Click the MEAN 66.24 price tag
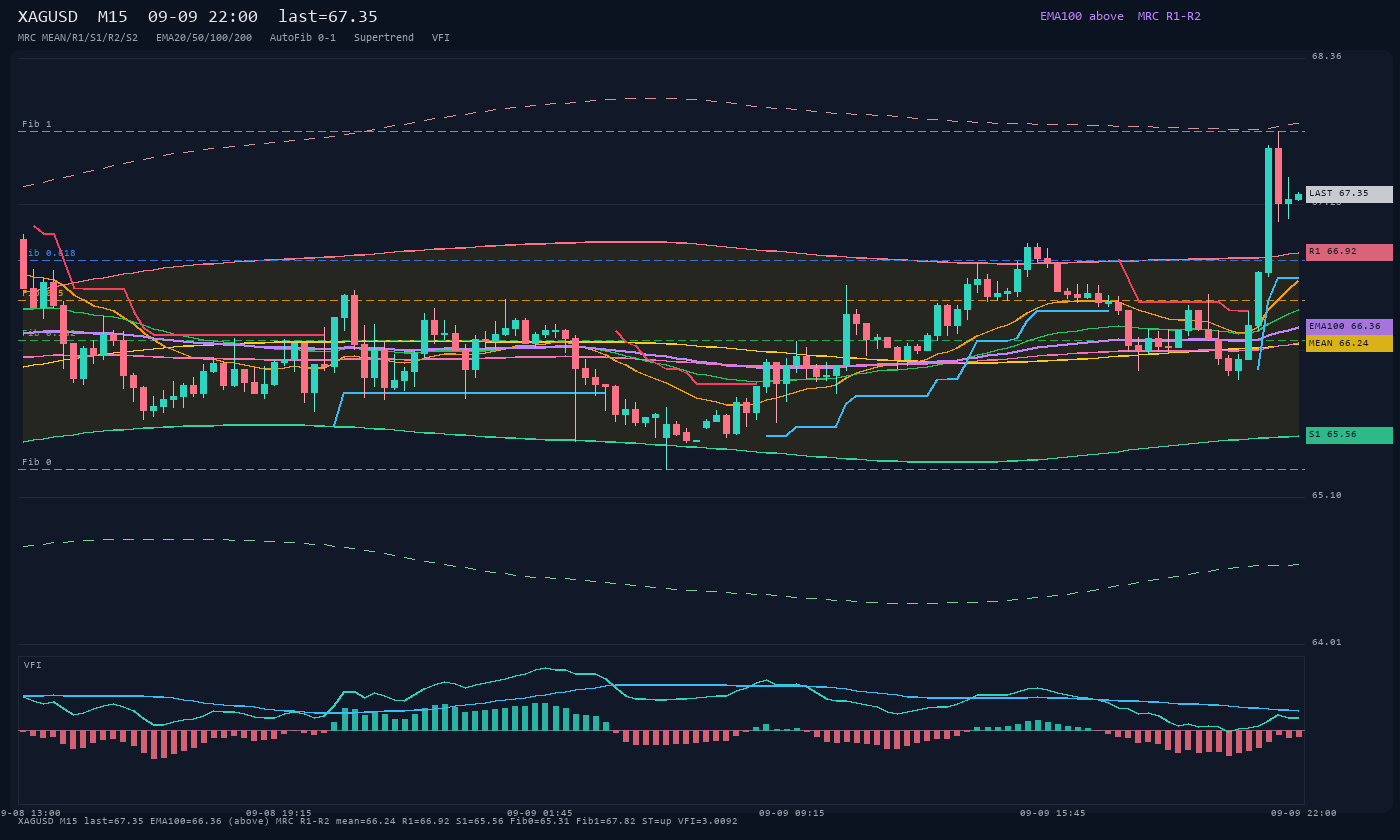The height and width of the screenshot is (840, 1400). (x=1349, y=343)
